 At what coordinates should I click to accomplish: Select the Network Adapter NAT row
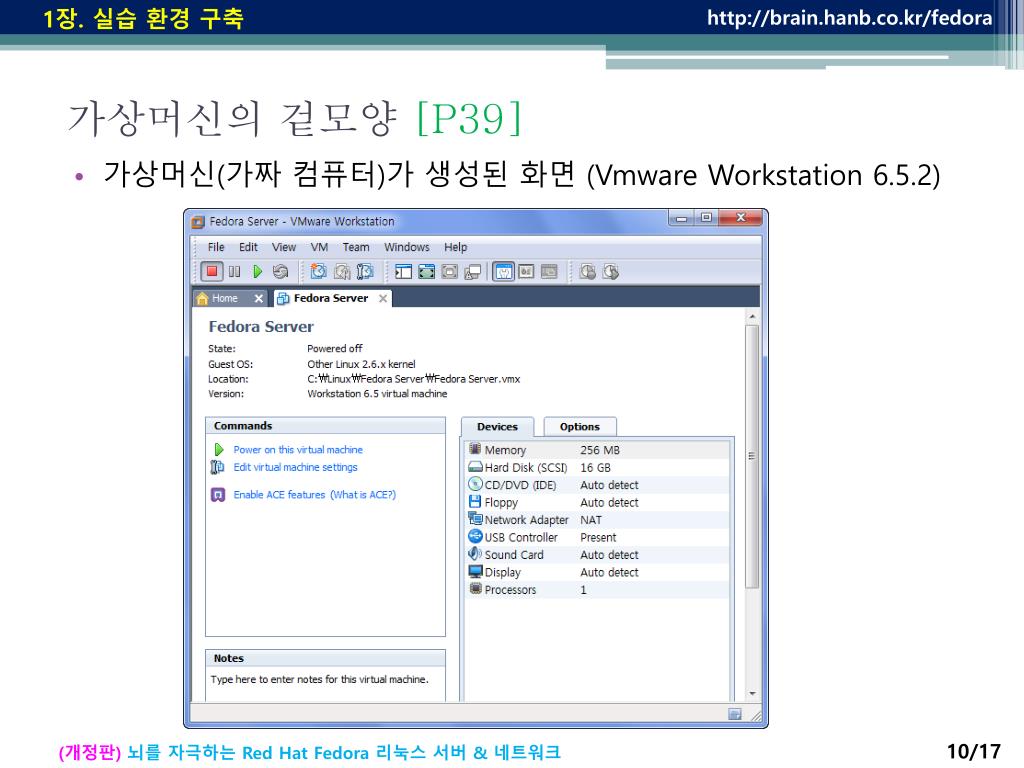[x=598, y=520]
